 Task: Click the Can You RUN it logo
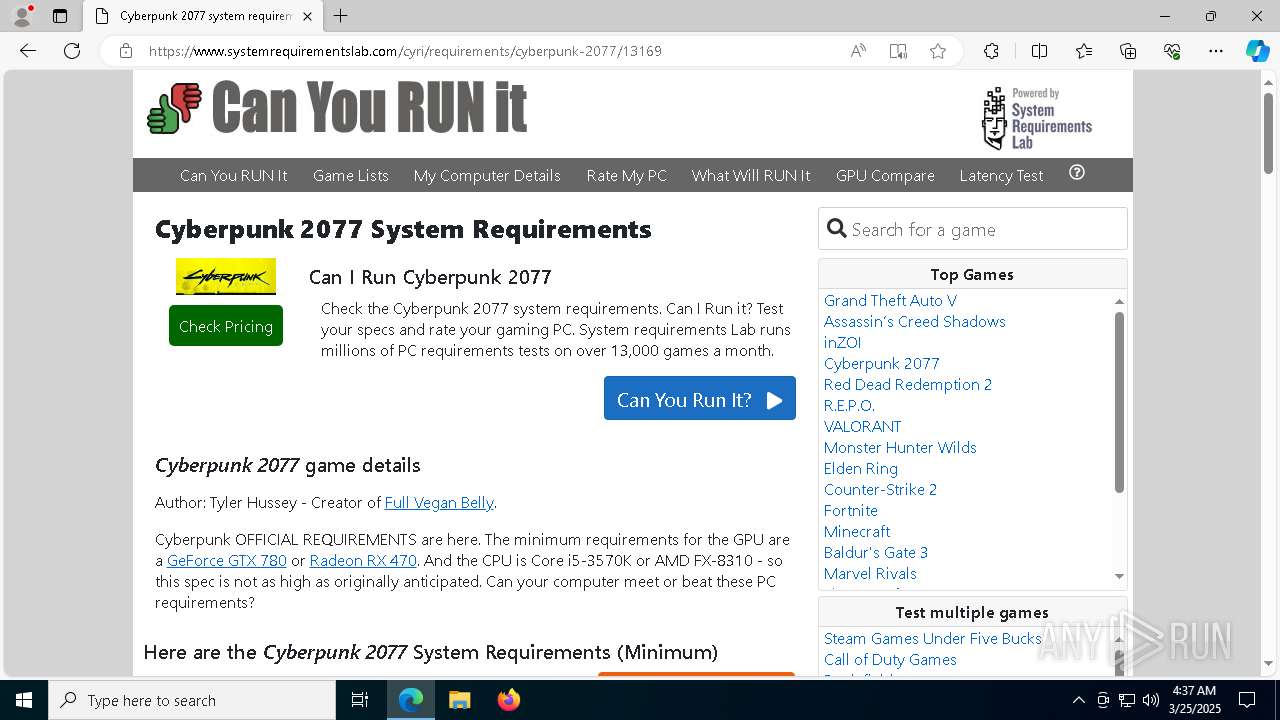click(337, 107)
